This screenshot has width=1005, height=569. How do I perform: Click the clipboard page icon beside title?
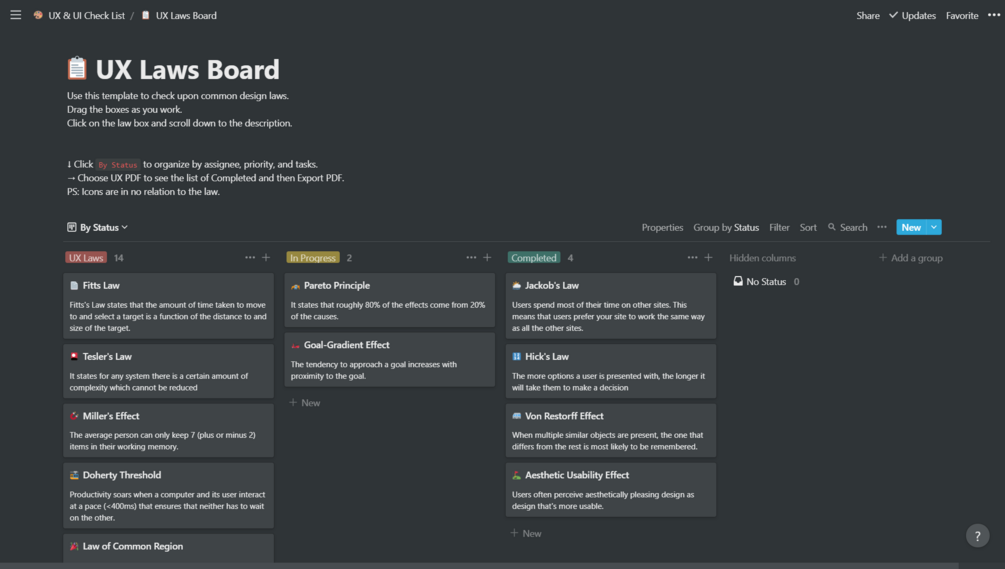(77, 69)
